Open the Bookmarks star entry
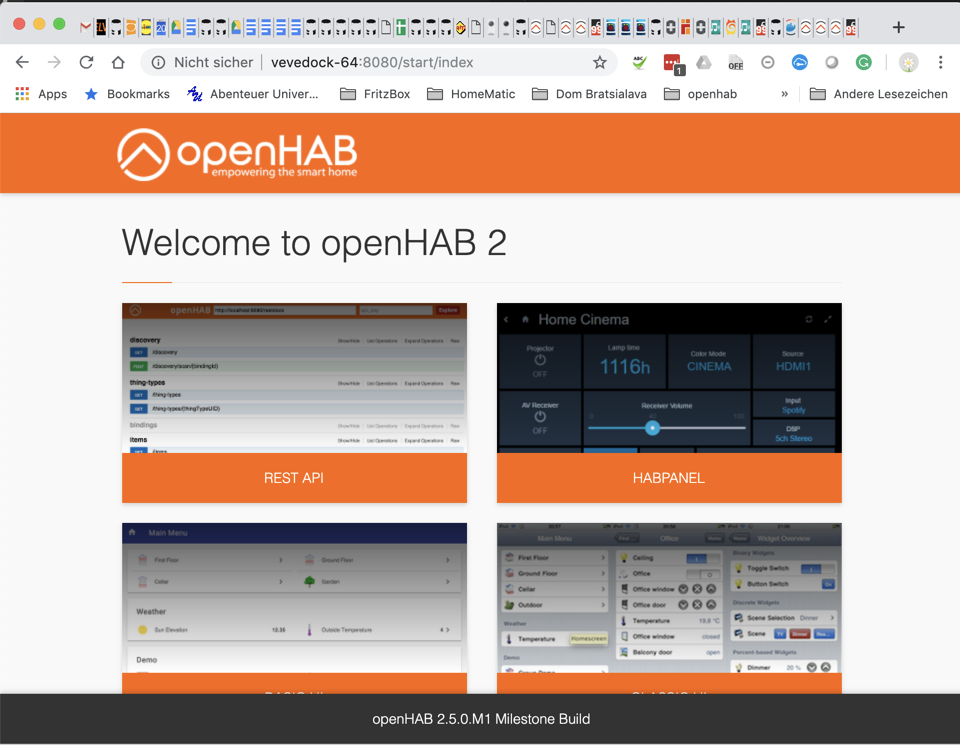Viewport: 960px width, 746px height. [x=127, y=94]
